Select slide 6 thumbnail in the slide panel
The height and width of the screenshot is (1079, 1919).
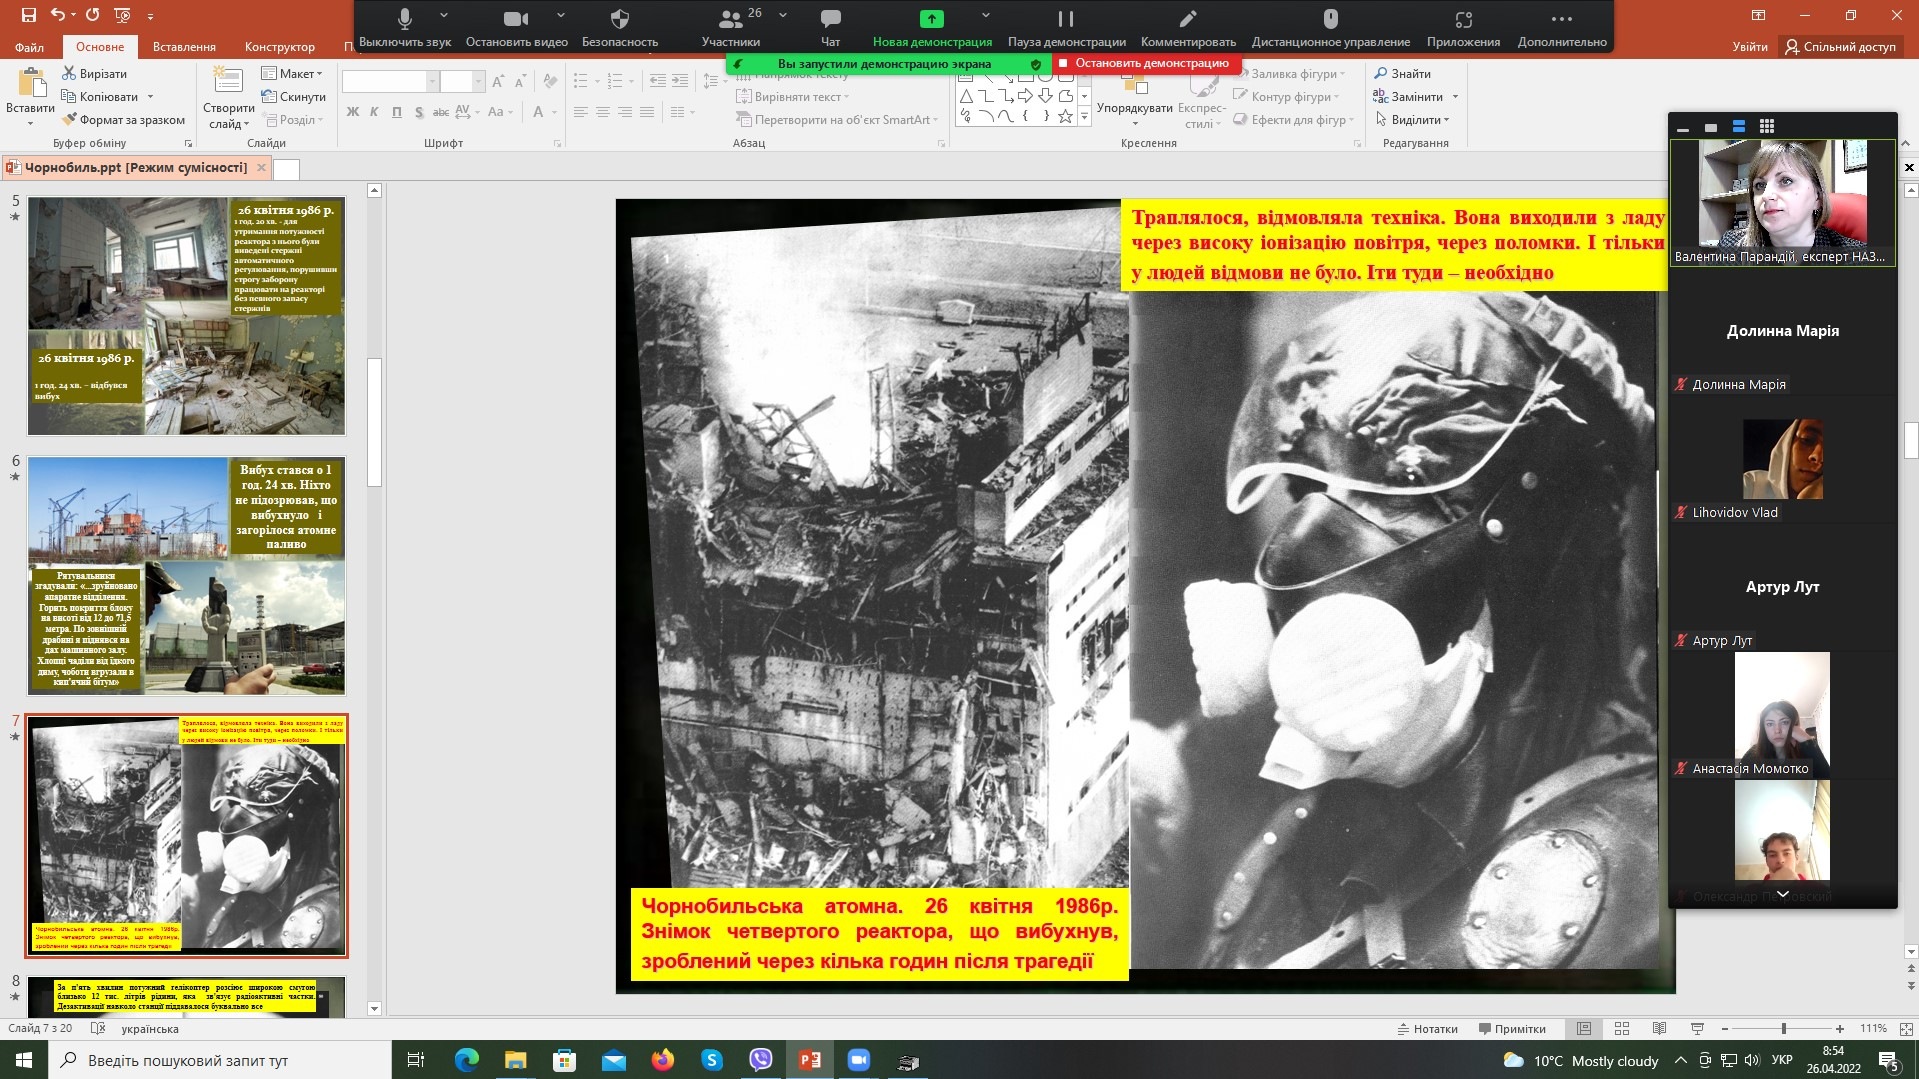click(186, 576)
